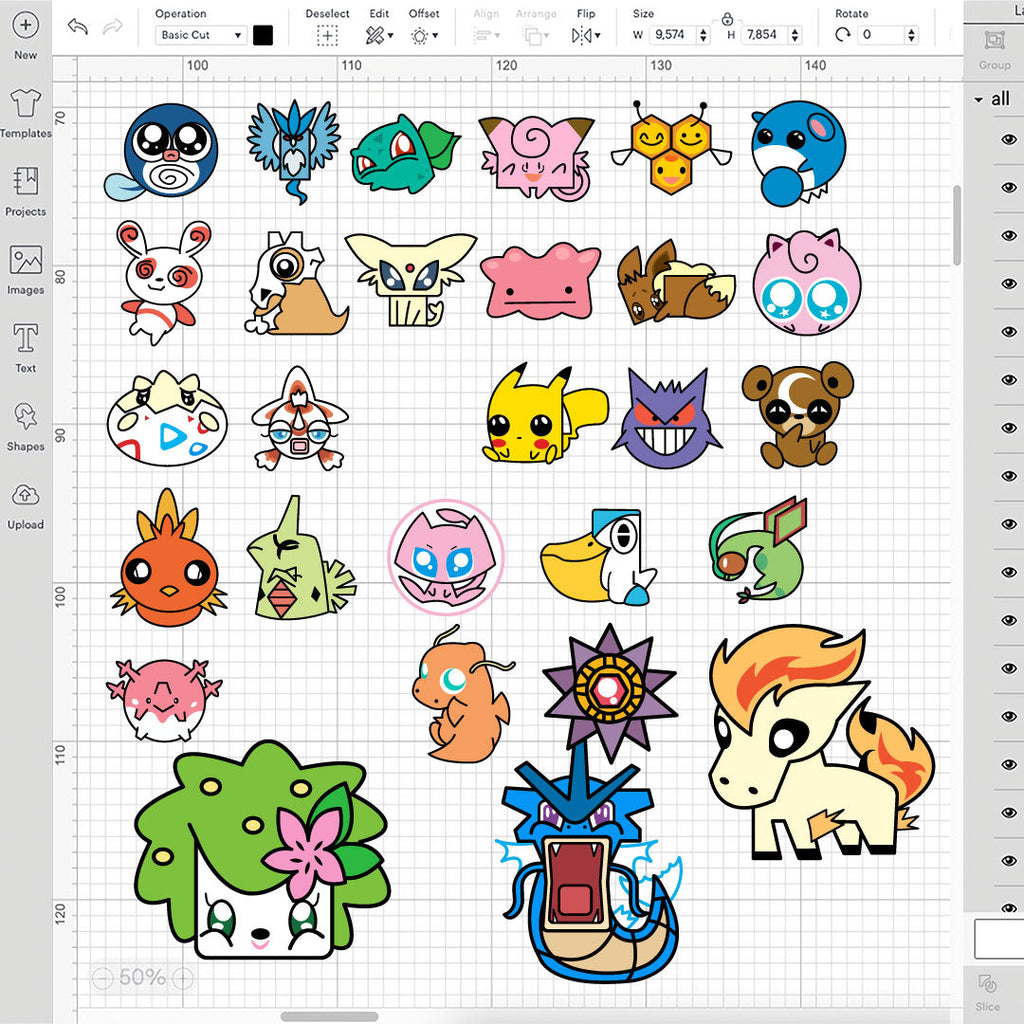Image resolution: width=1024 pixels, height=1024 pixels.
Task: Click the Redo arrow
Action: (112, 27)
